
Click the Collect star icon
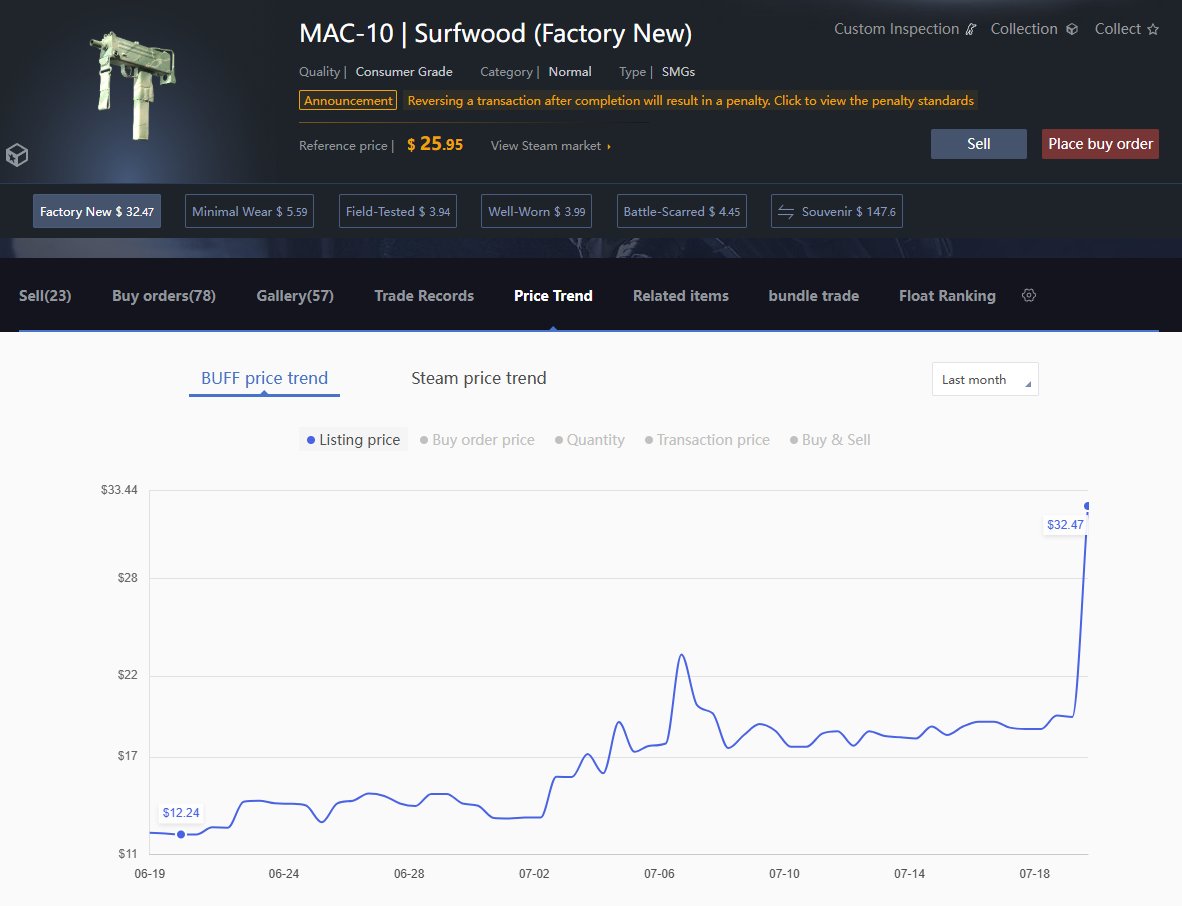1153,29
